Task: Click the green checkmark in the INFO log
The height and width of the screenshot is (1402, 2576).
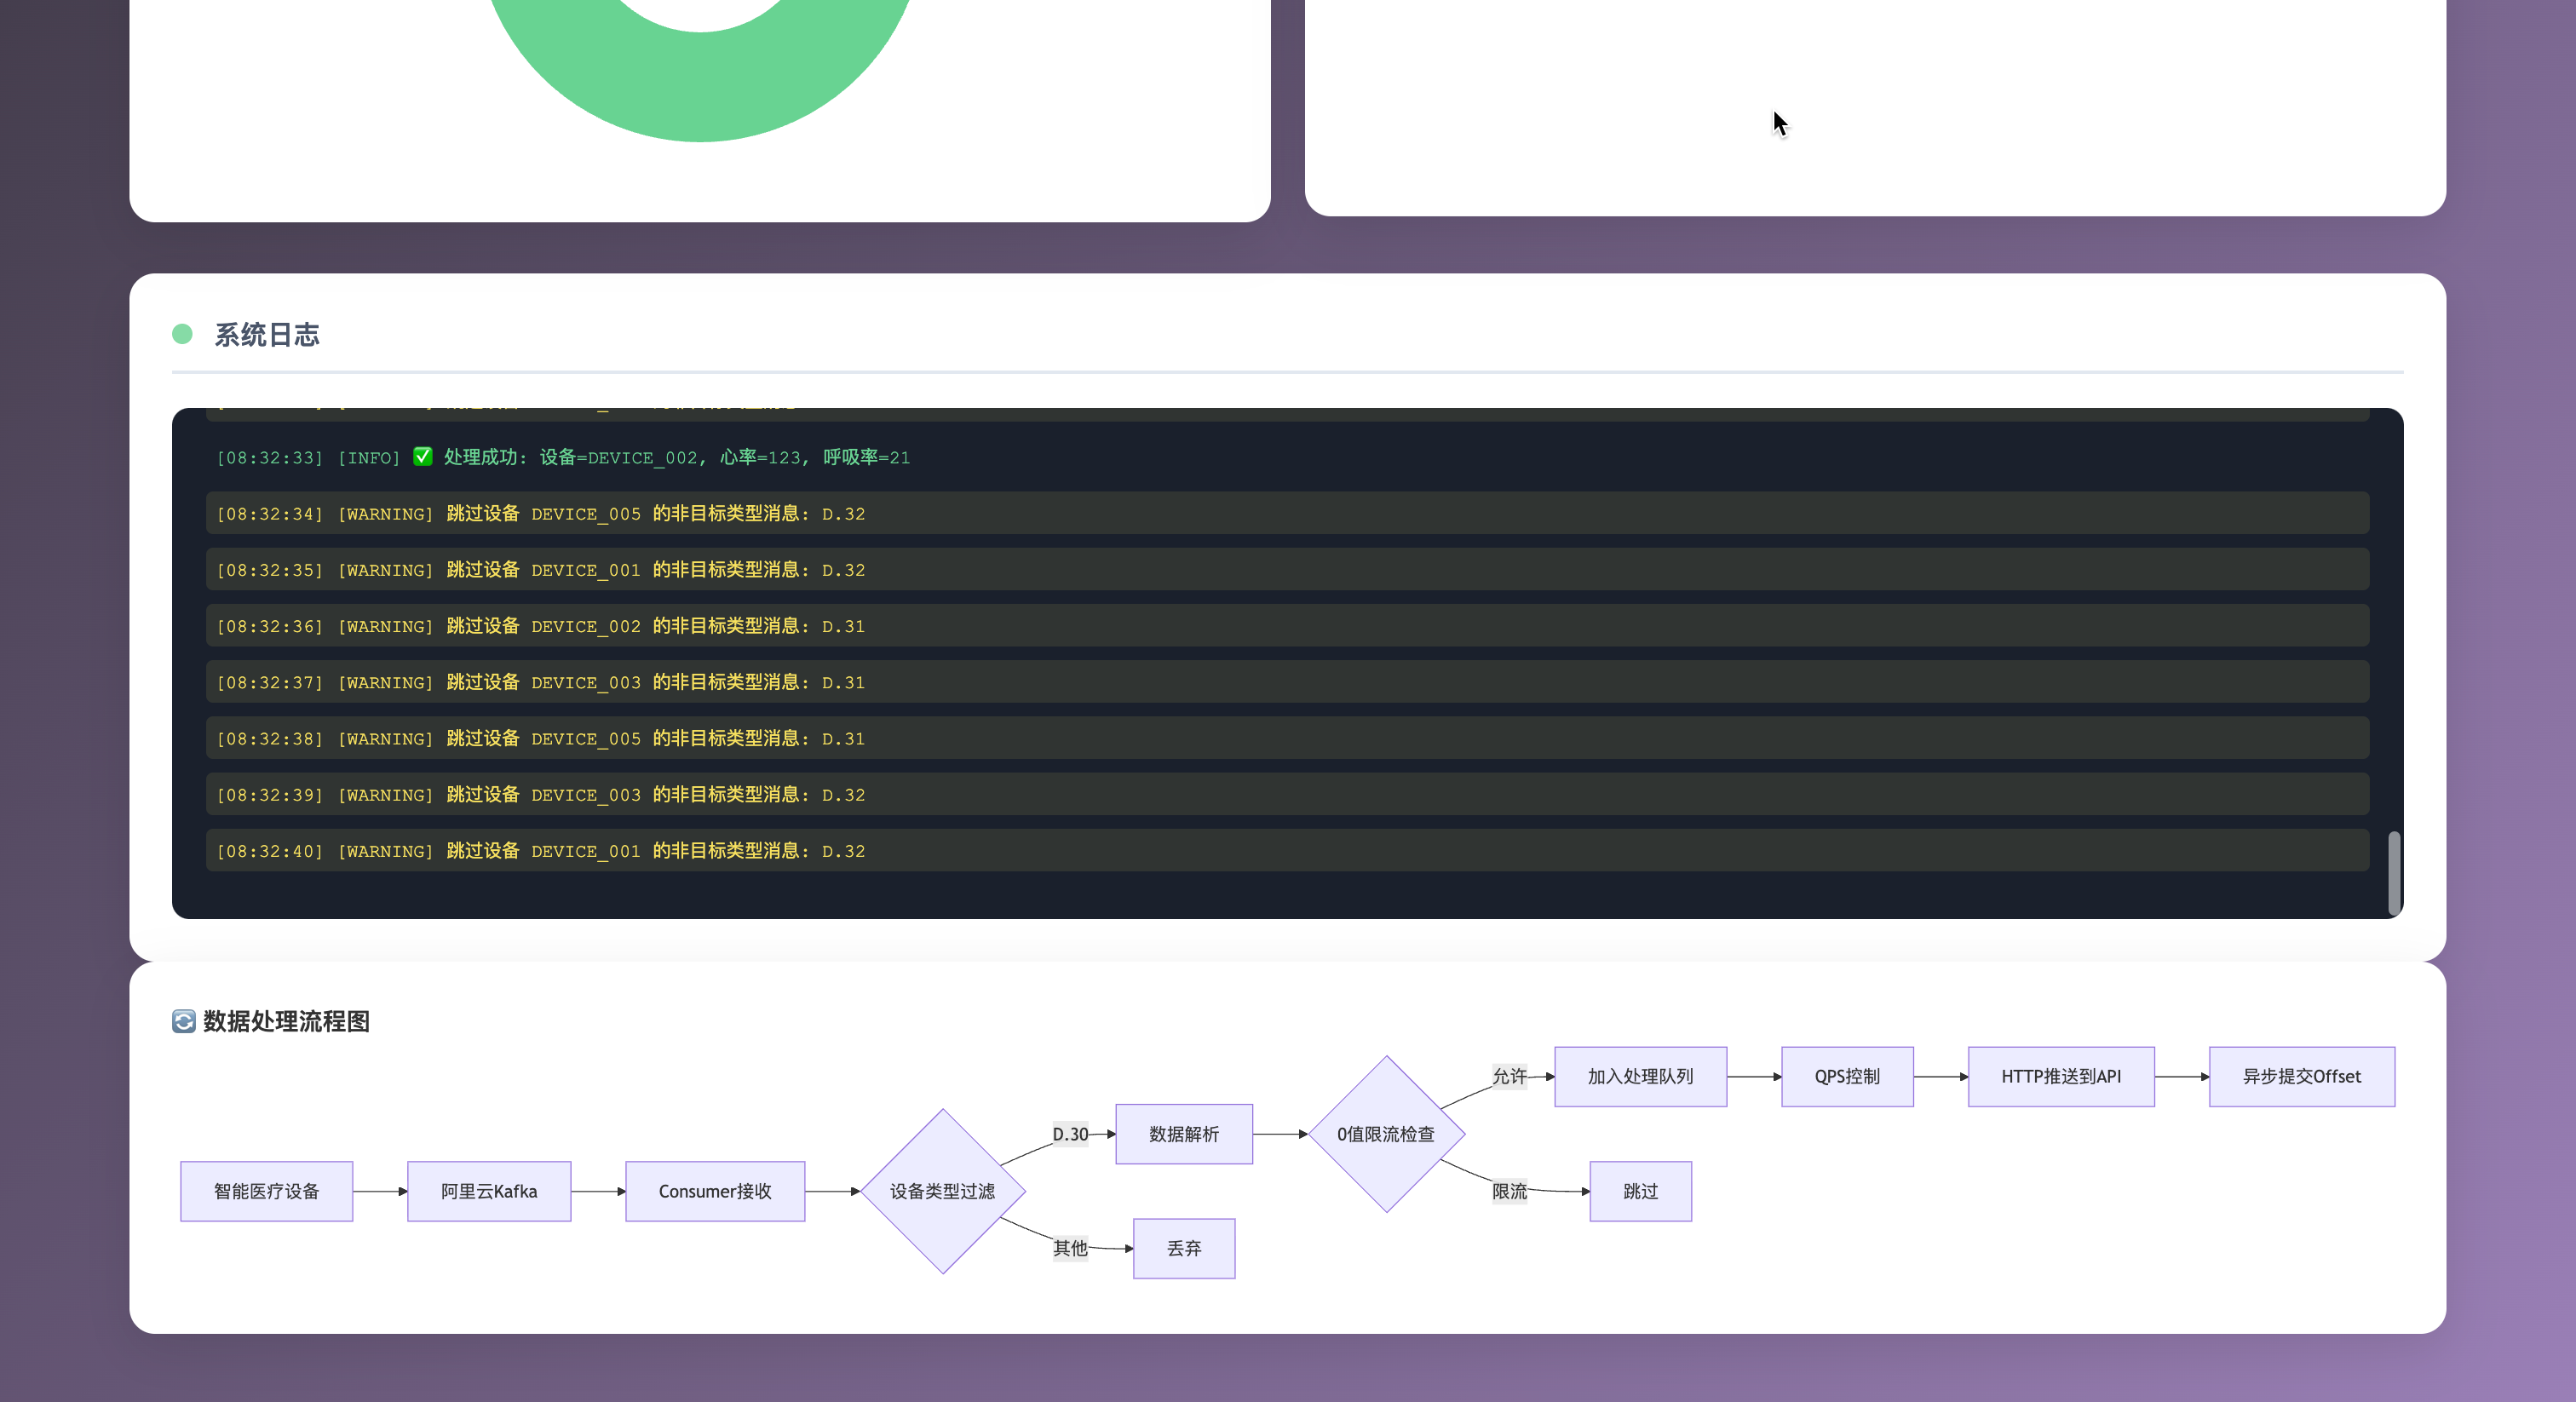Action: pyautogui.click(x=423, y=457)
